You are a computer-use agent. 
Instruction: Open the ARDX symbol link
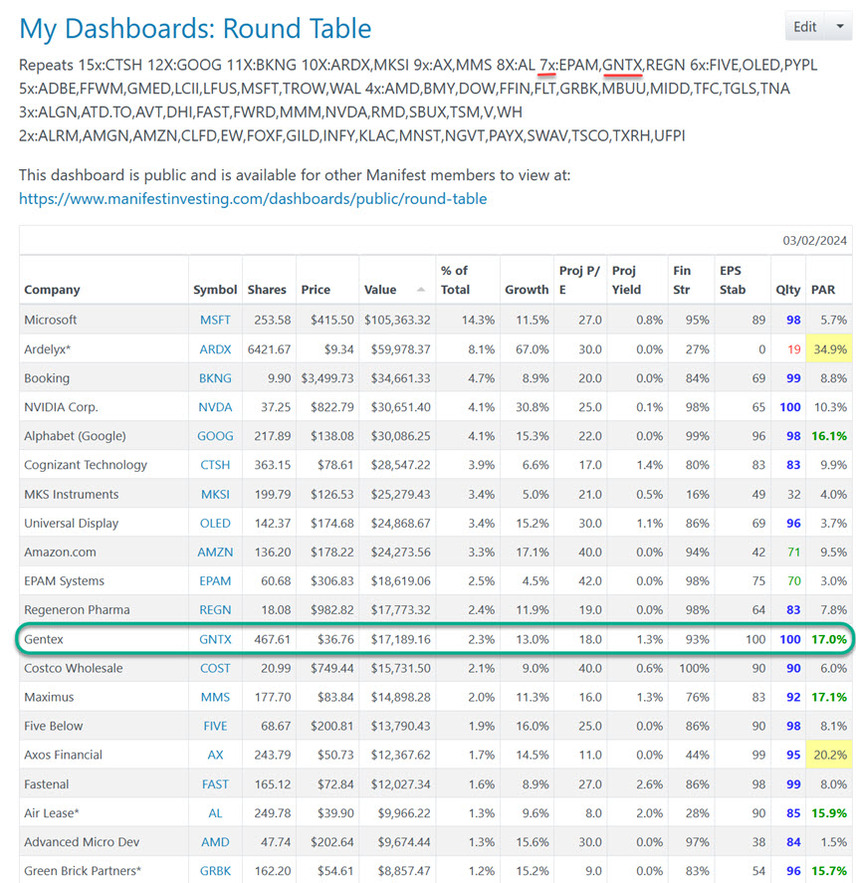(215, 349)
